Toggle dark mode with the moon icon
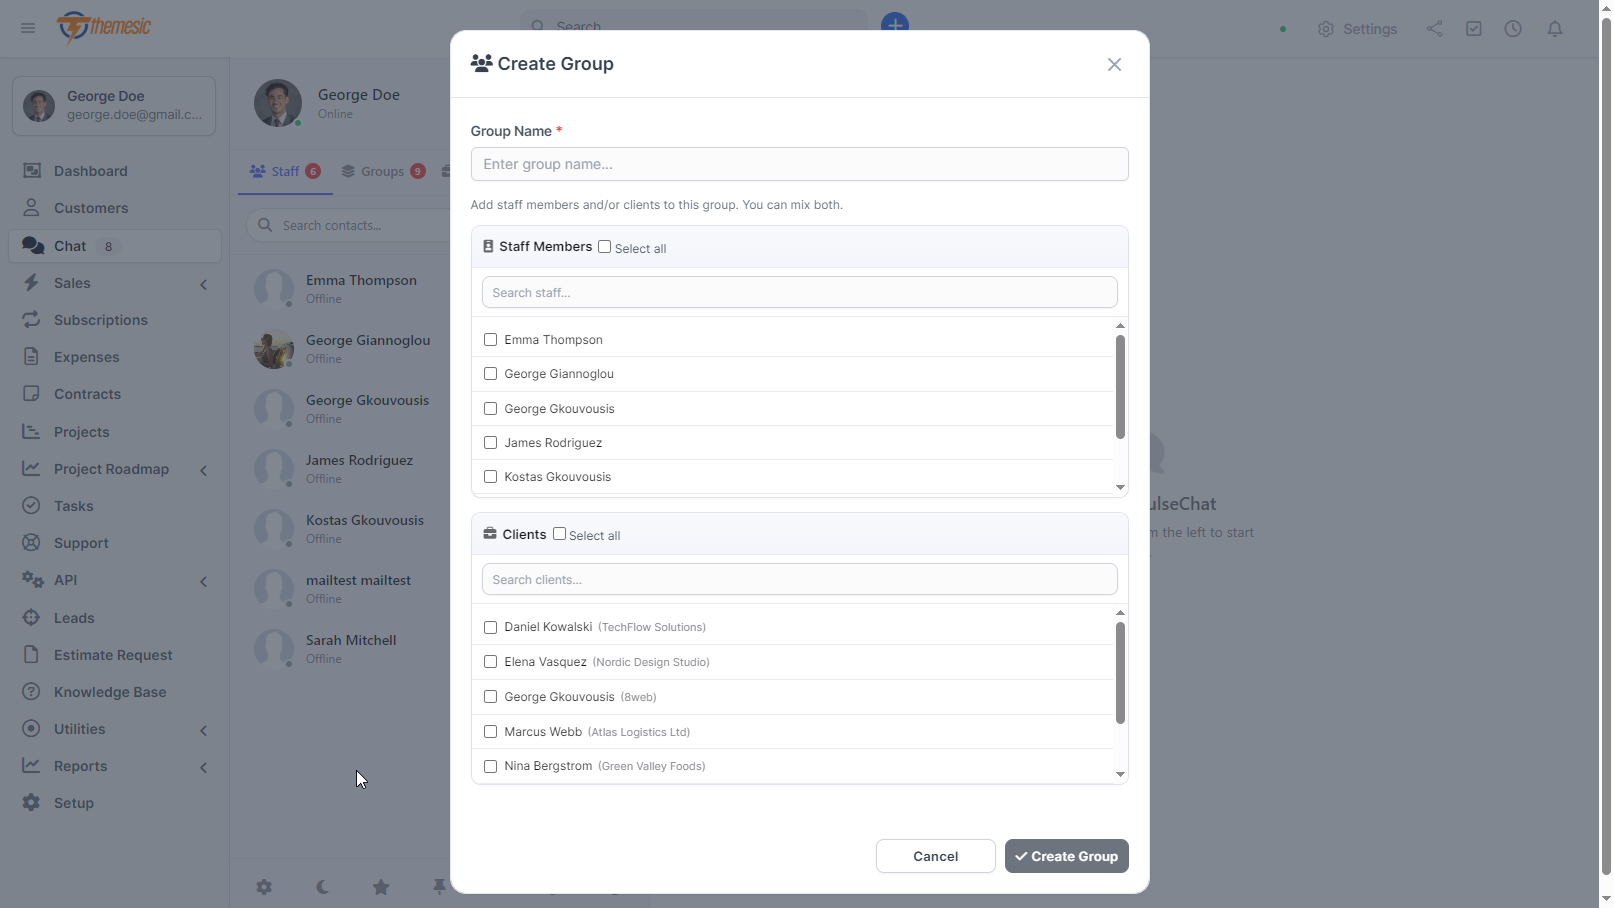The width and height of the screenshot is (1614, 908). (322, 886)
